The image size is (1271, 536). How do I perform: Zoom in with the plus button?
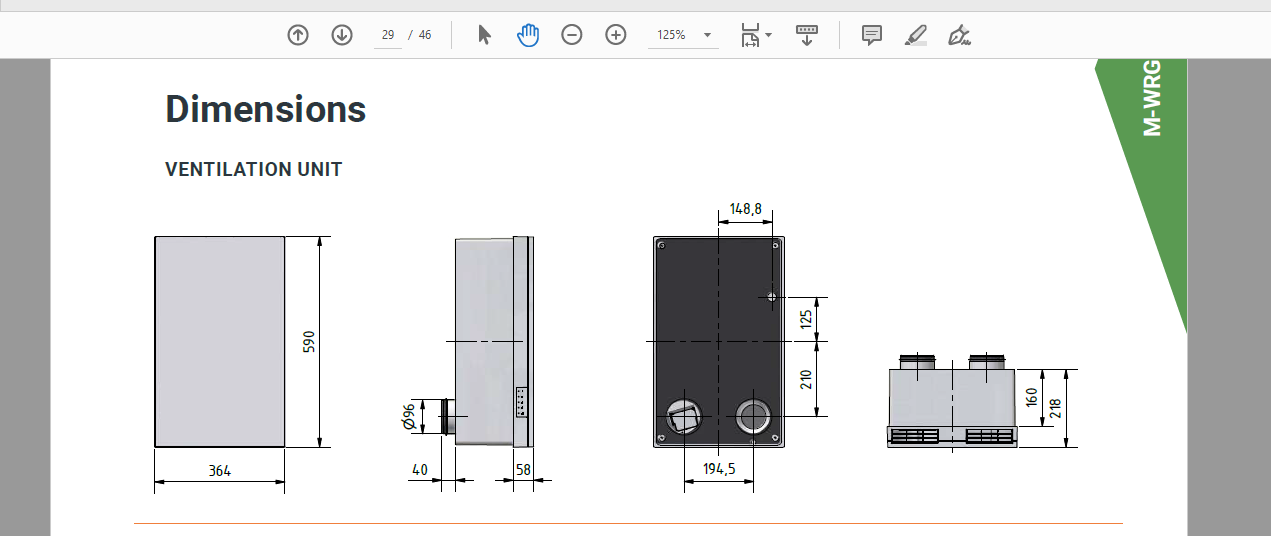click(x=616, y=35)
